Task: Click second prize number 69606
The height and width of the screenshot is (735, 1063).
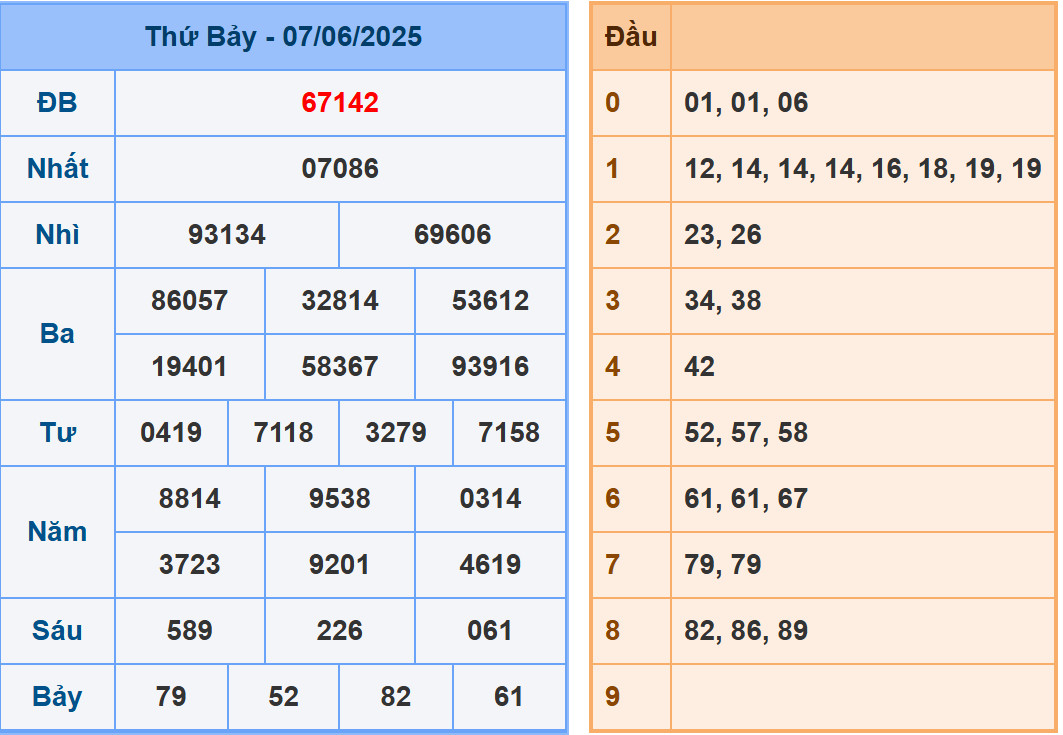Action: tap(452, 235)
